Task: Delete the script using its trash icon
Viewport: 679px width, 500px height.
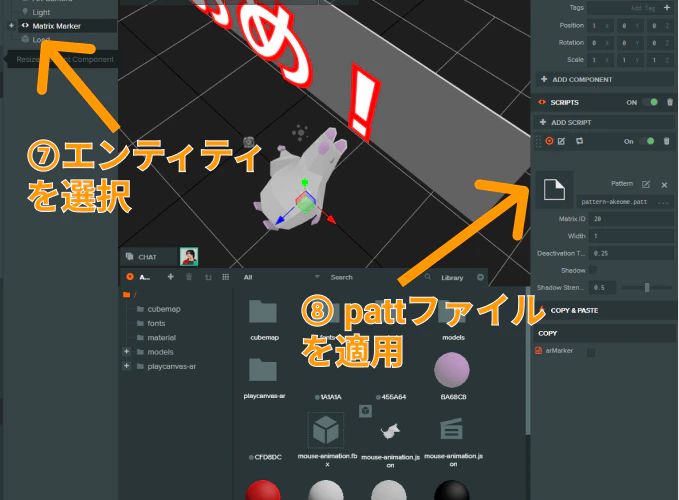Action: 666,141
